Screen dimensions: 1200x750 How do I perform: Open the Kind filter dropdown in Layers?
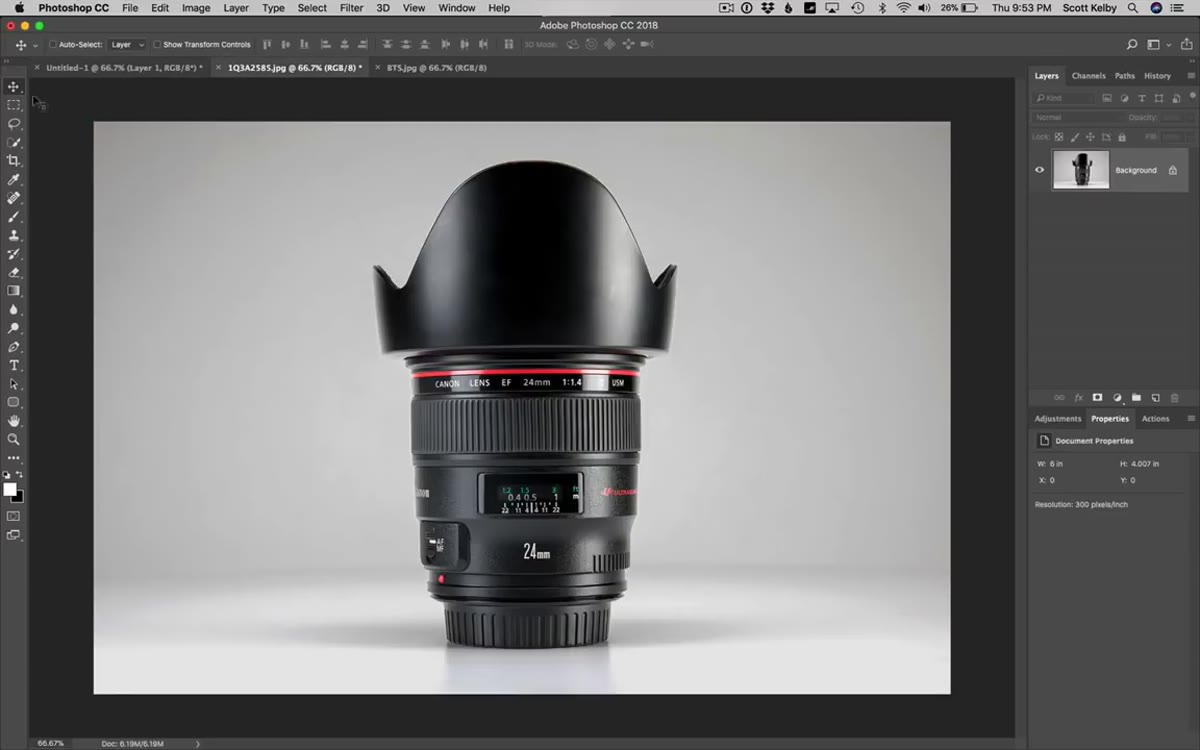(1064, 98)
